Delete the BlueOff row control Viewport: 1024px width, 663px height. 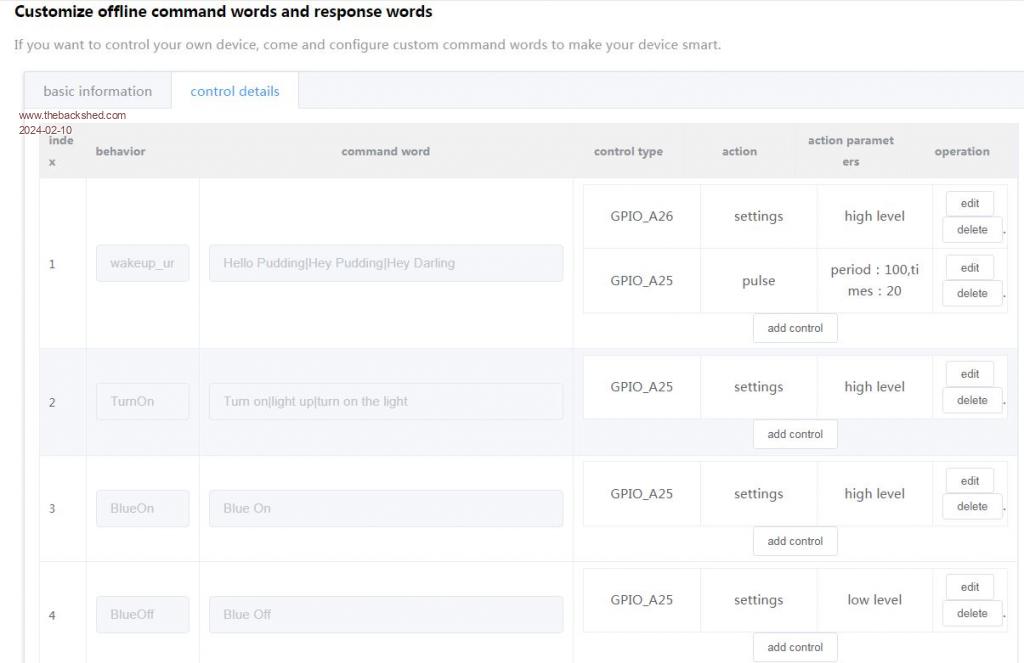[x=971, y=614]
